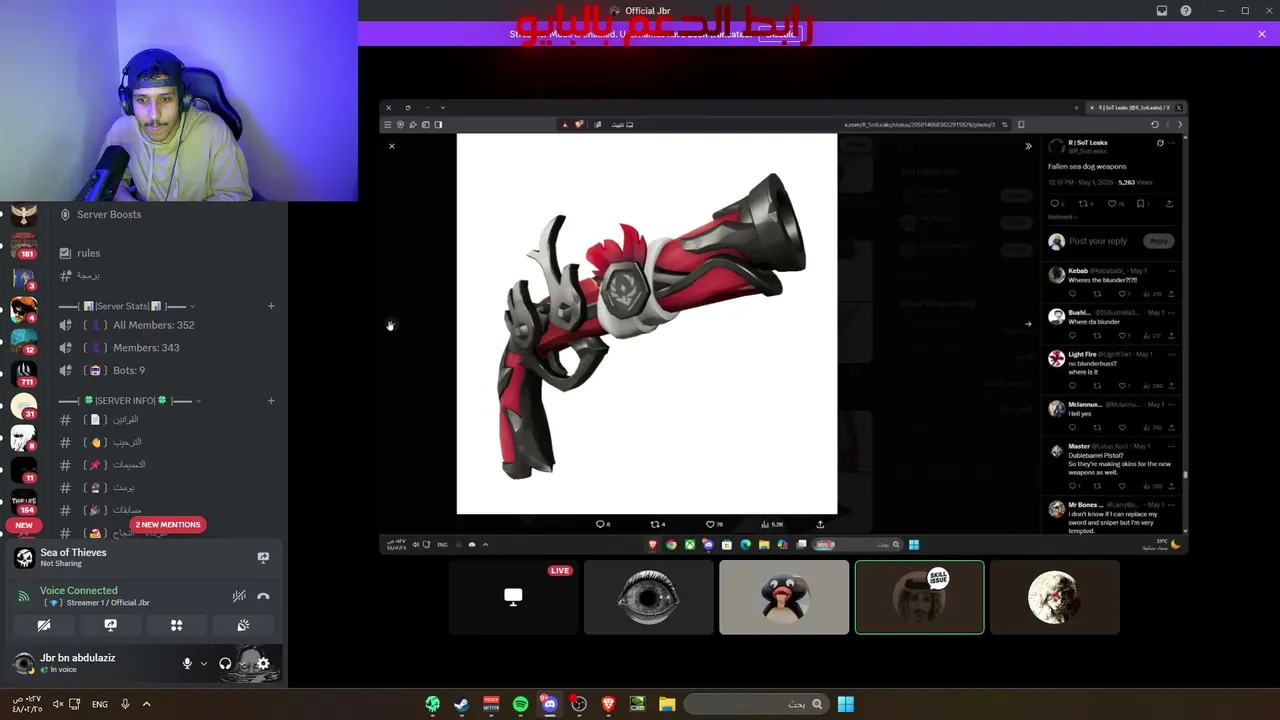Collapse the SERVER INFO category
This screenshot has width=1280, height=720.
point(130,401)
